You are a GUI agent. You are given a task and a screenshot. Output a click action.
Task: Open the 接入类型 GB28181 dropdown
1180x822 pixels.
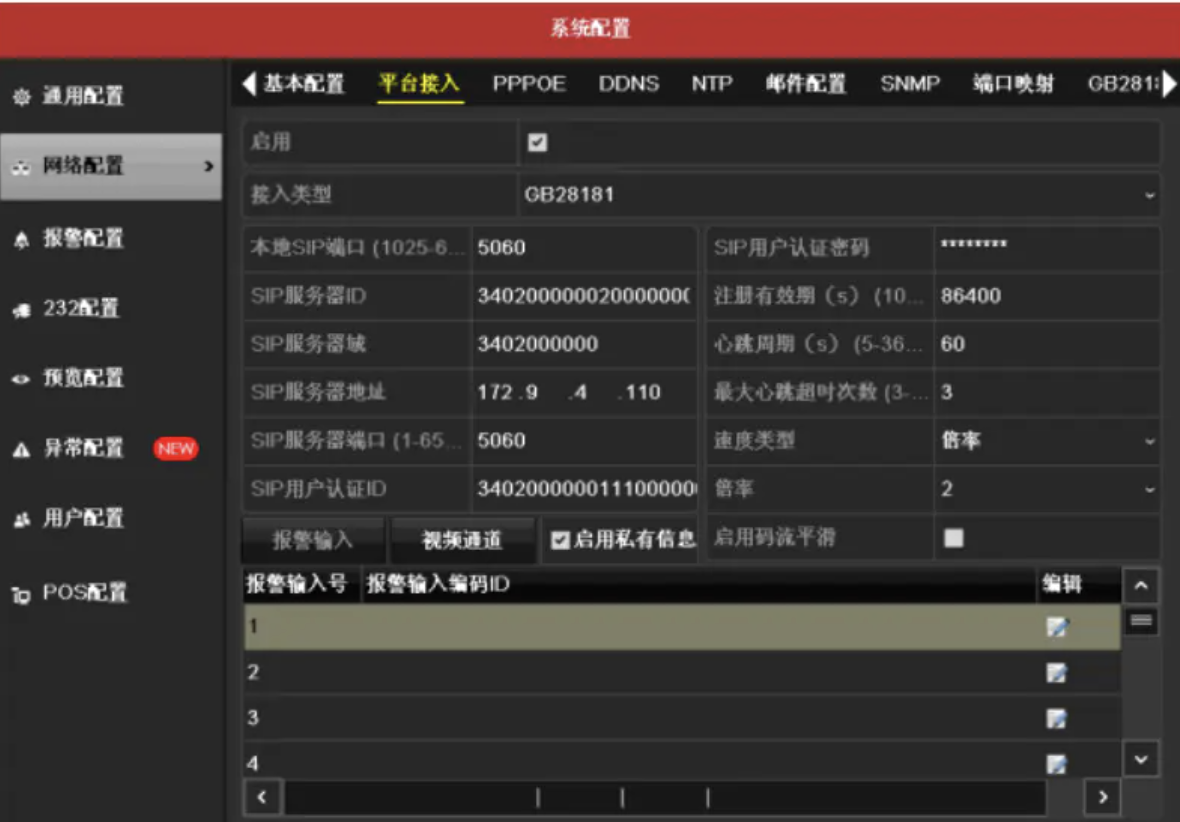(839, 195)
